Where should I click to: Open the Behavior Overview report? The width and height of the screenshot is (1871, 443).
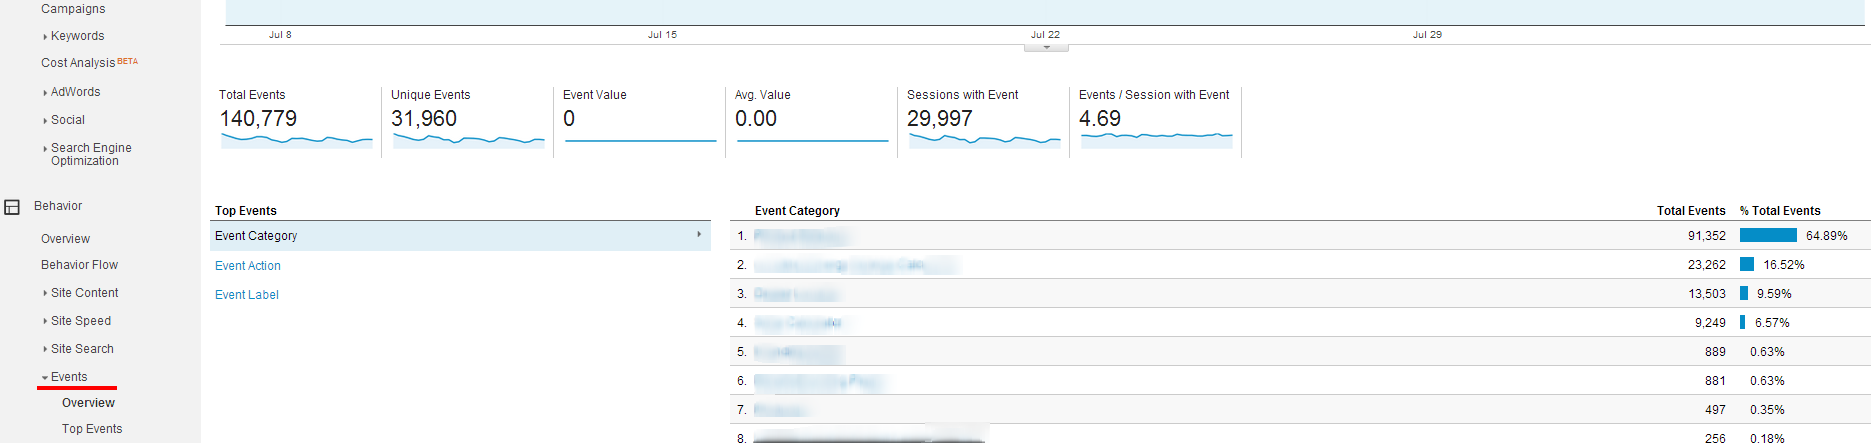65,239
